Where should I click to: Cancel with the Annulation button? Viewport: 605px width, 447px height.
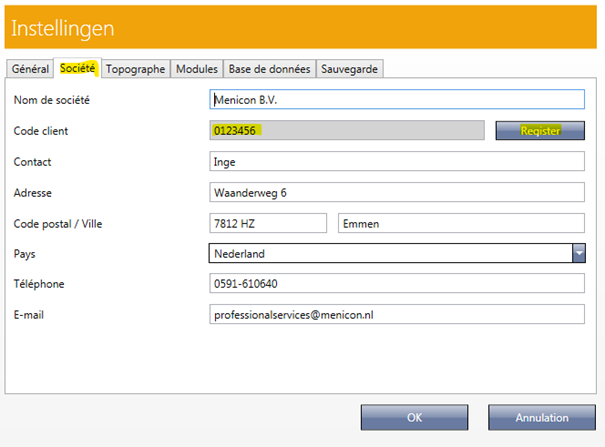click(x=541, y=418)
